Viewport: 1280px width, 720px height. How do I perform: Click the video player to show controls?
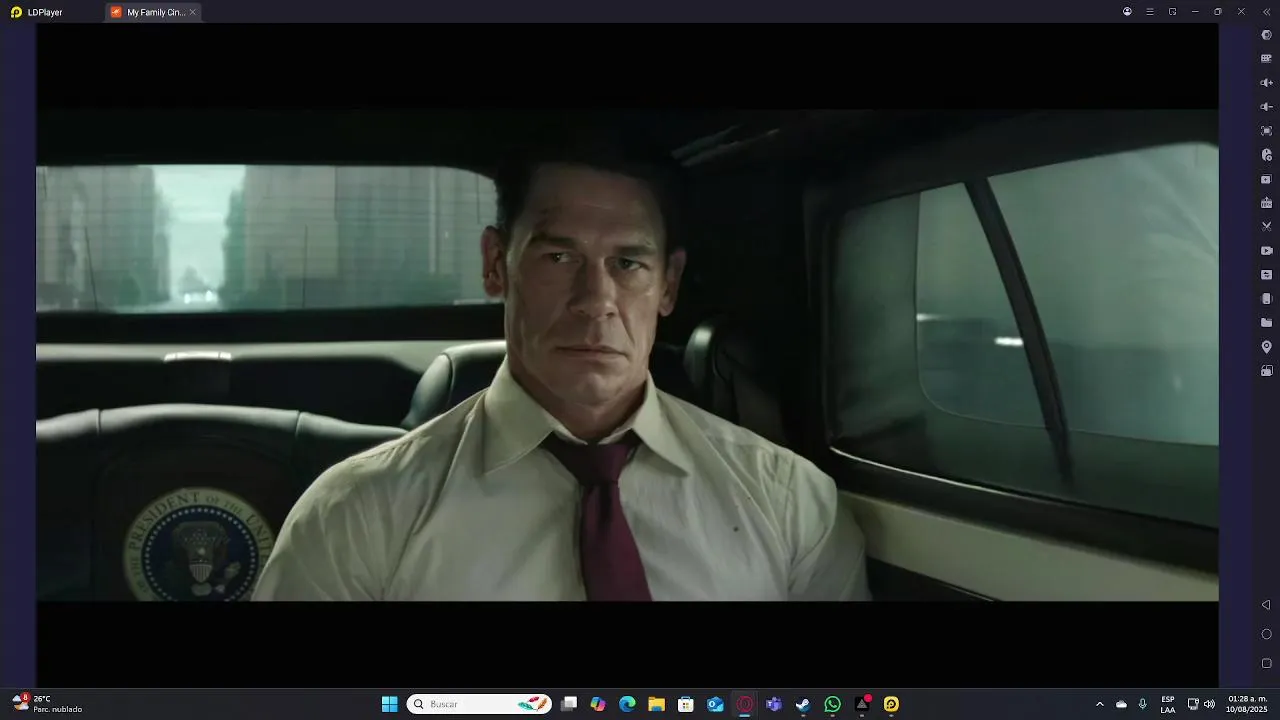tap(627, 355)
